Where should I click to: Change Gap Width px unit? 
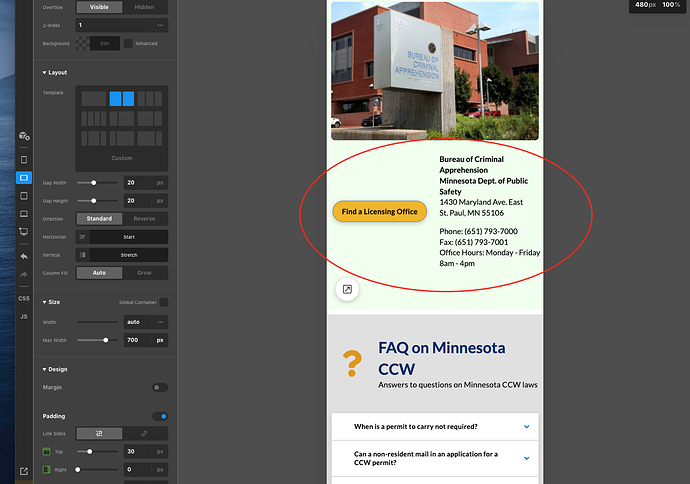coord(160,183)
